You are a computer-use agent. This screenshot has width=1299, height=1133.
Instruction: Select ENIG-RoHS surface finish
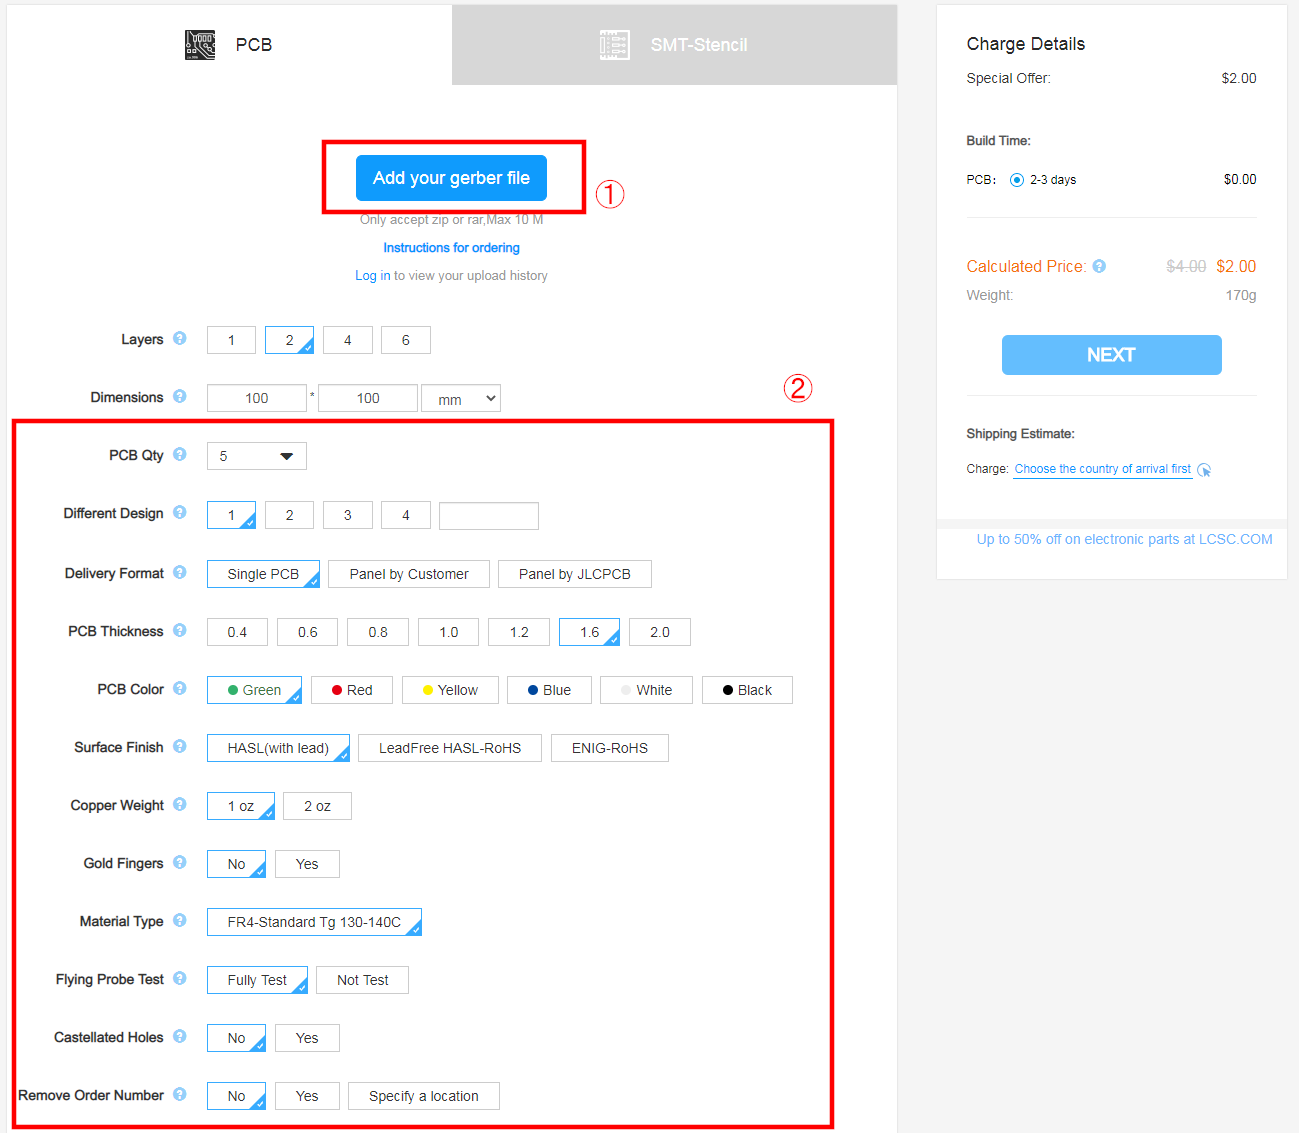tap(610, 748)
